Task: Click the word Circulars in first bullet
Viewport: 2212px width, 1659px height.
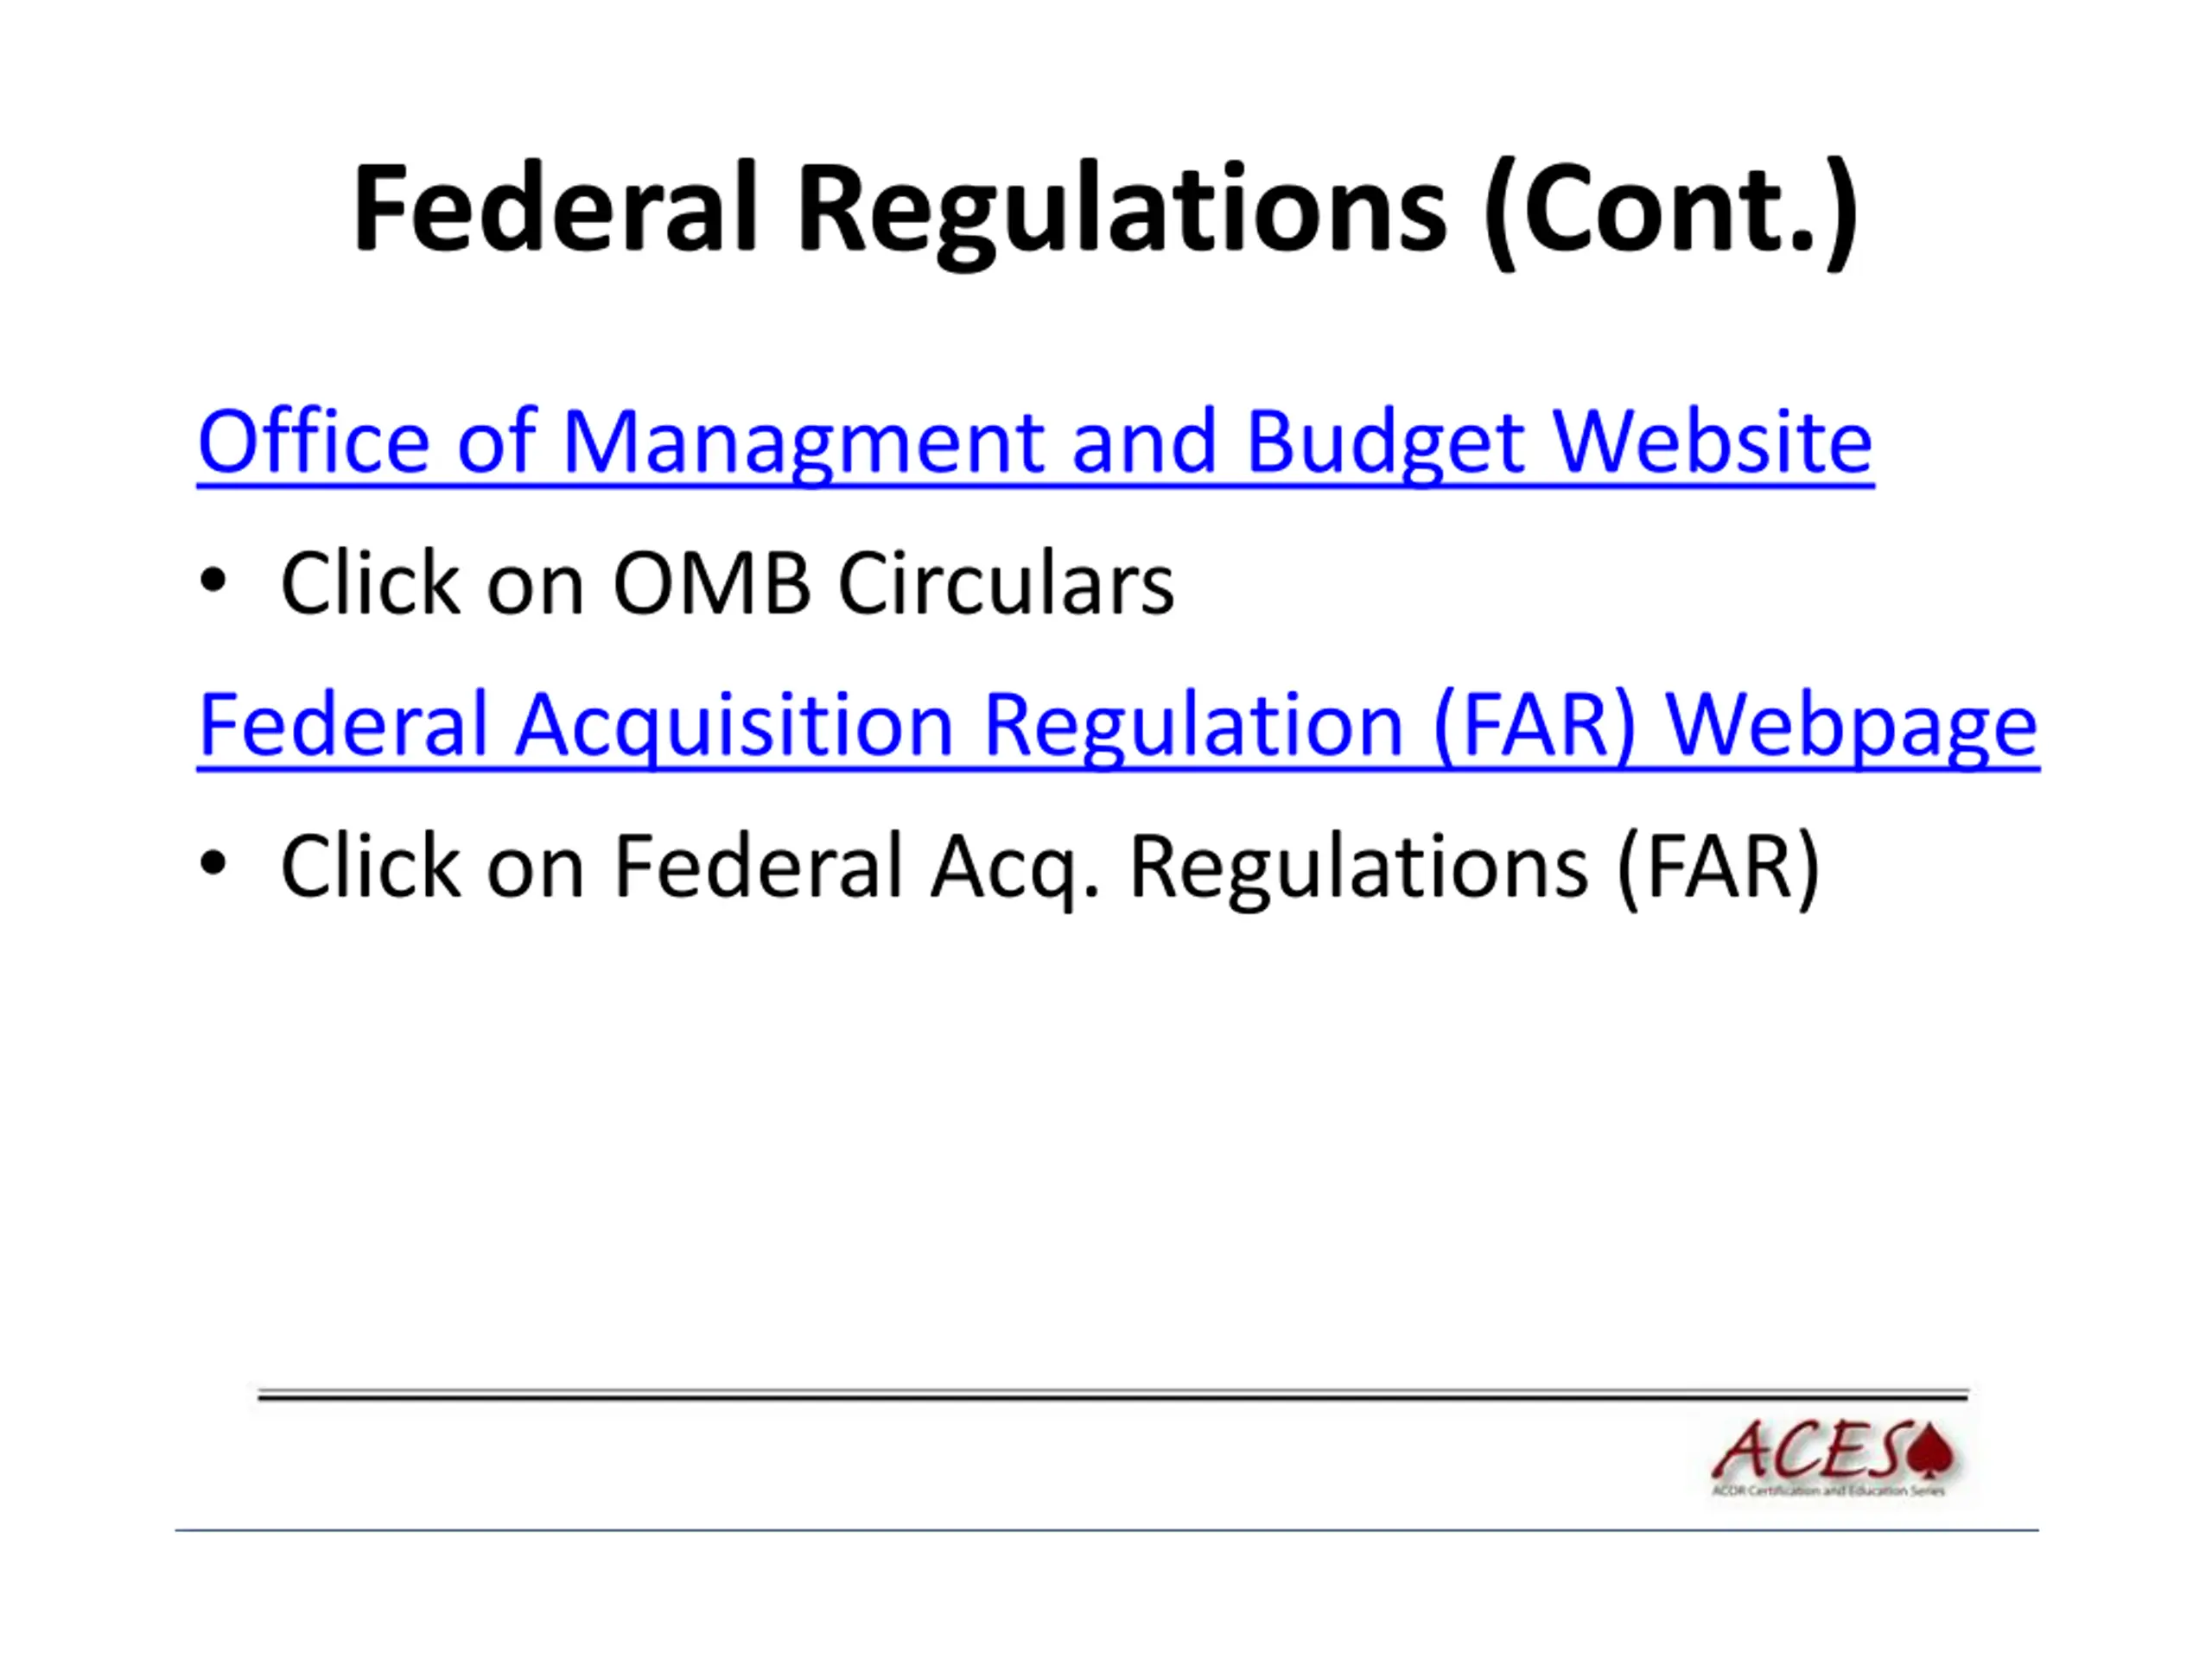Action: click(x=1006, y=583)
